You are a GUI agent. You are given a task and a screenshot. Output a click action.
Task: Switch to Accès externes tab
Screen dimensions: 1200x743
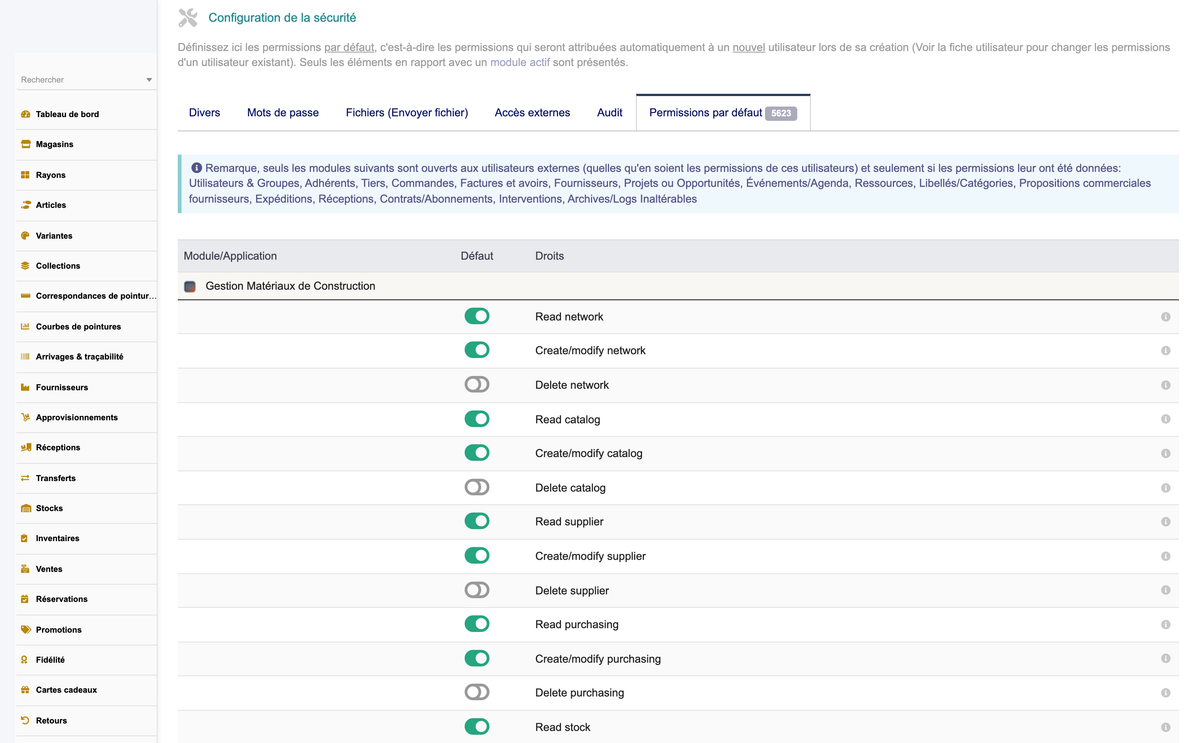coord(532,113)
